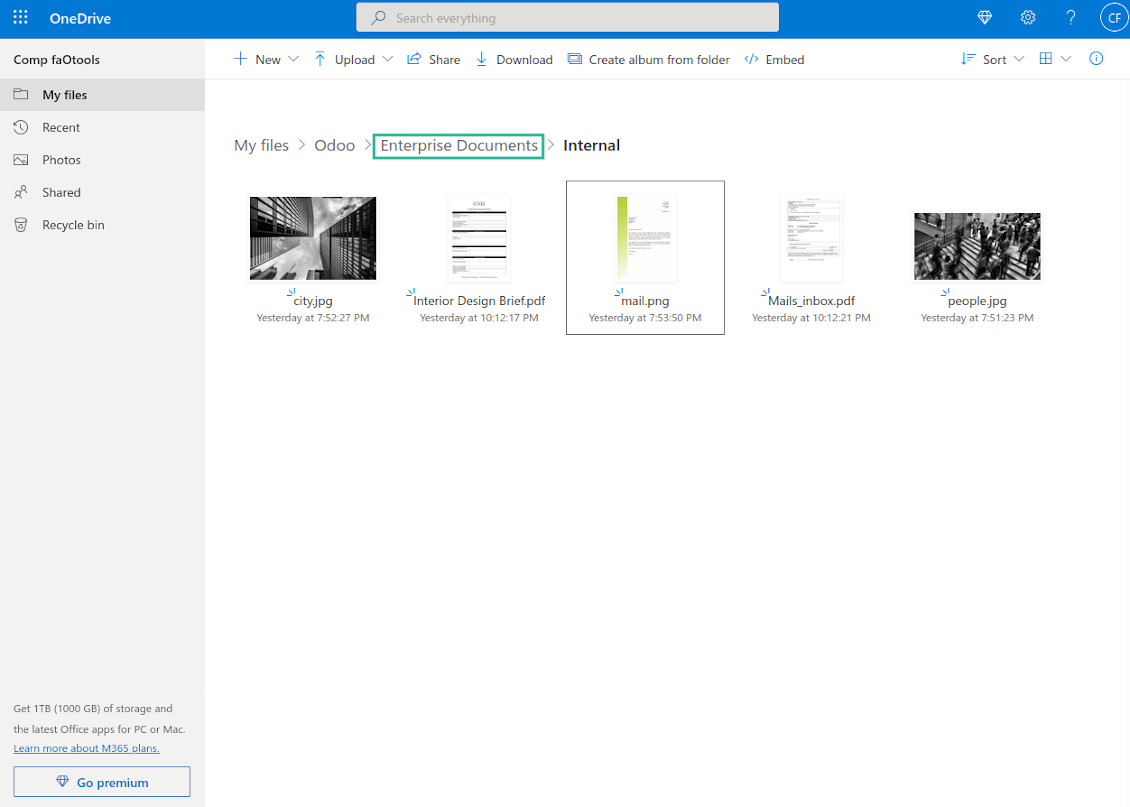Open Photos in sidebar
Viewport: 1130px width, 807px height.
pyautogui.click(x=102, y=160)
